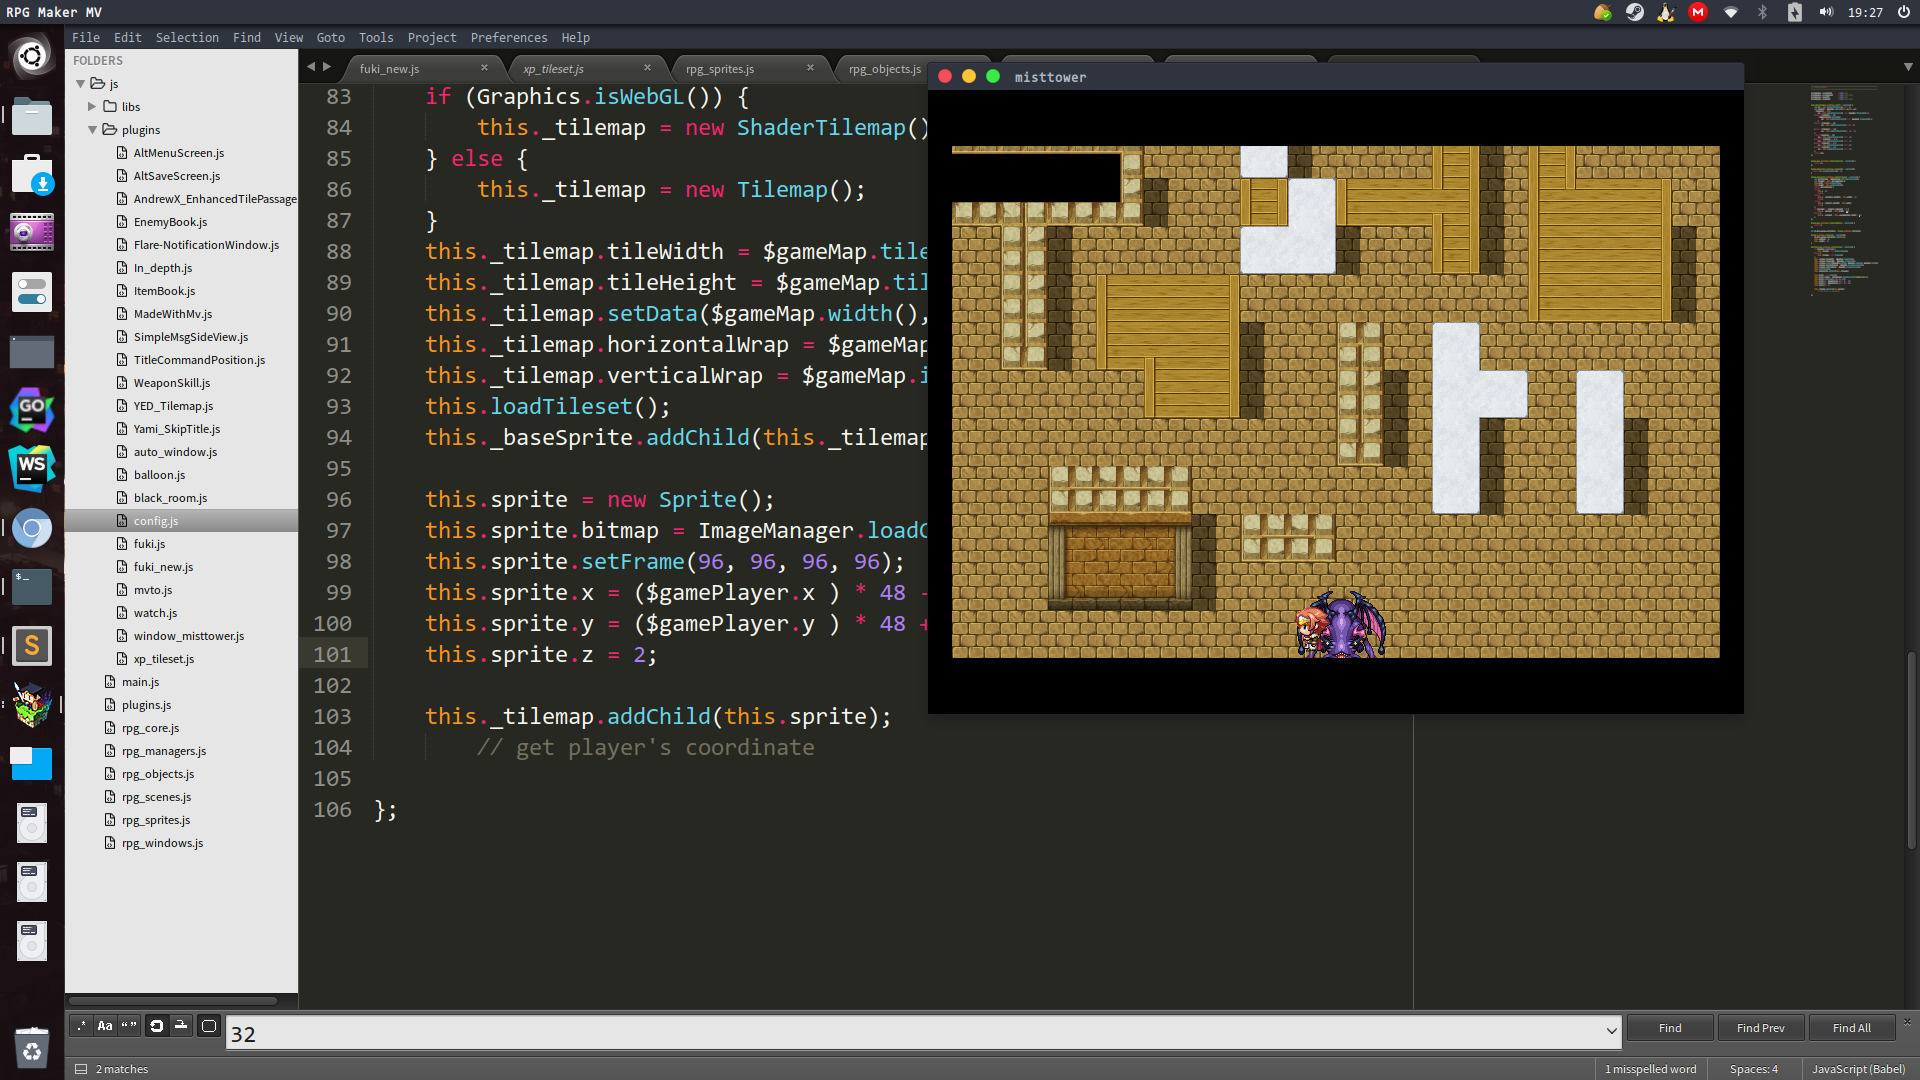Open the MEGA sync tray icon
This screenshot has width=1920, height=1080.
[1698, 12]
